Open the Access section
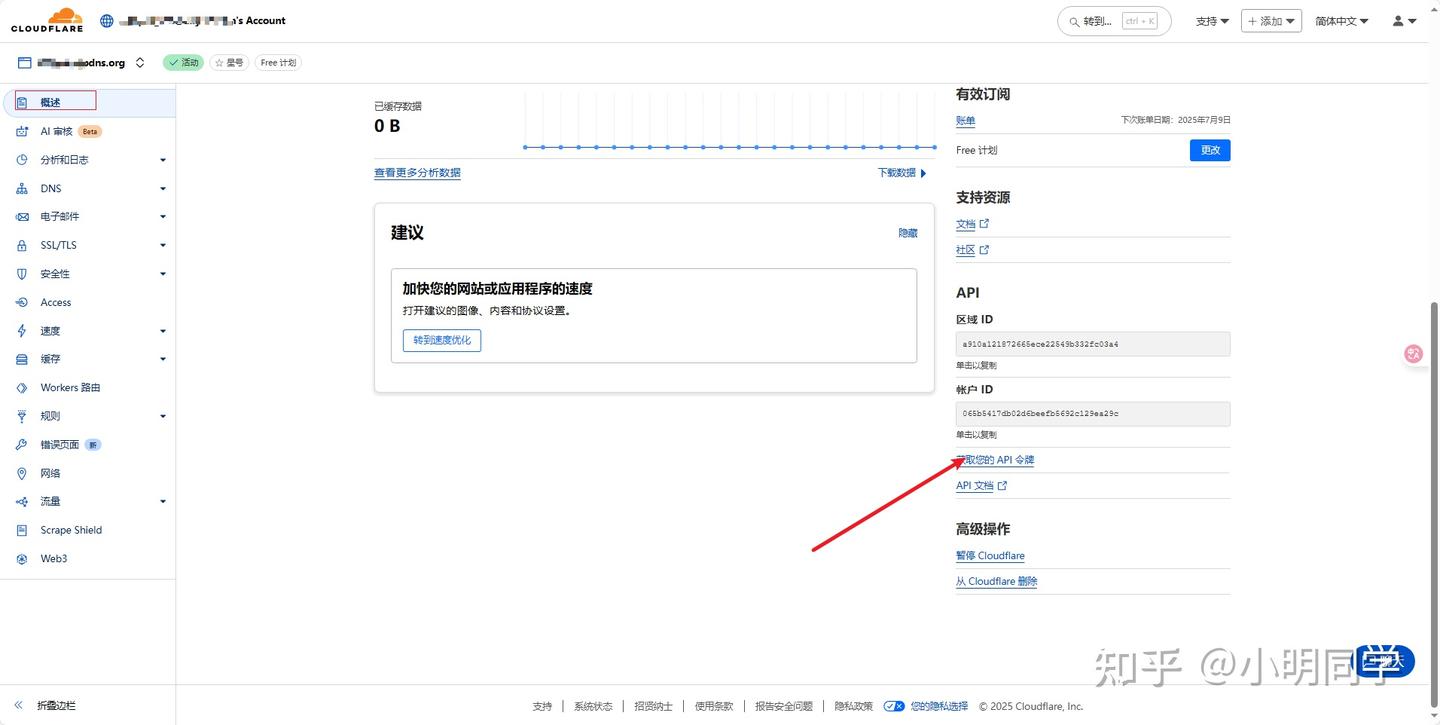The image size is (1440, 725). pos(54,302)
